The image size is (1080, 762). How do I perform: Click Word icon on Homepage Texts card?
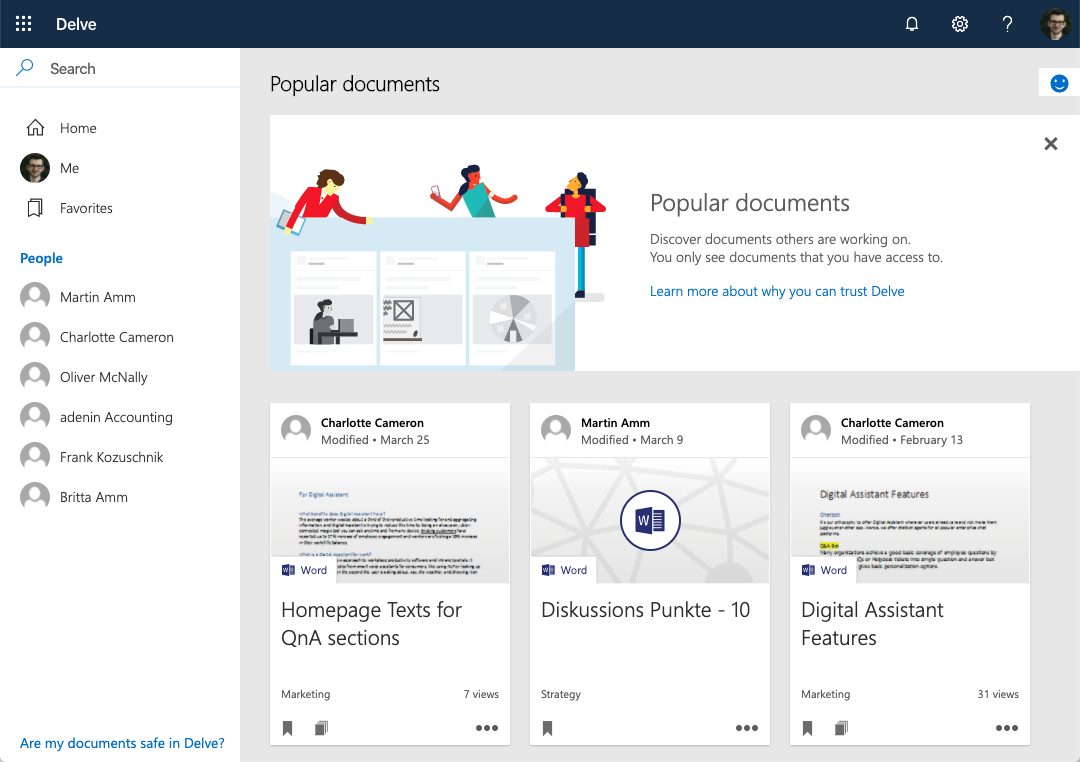[288, 570]
